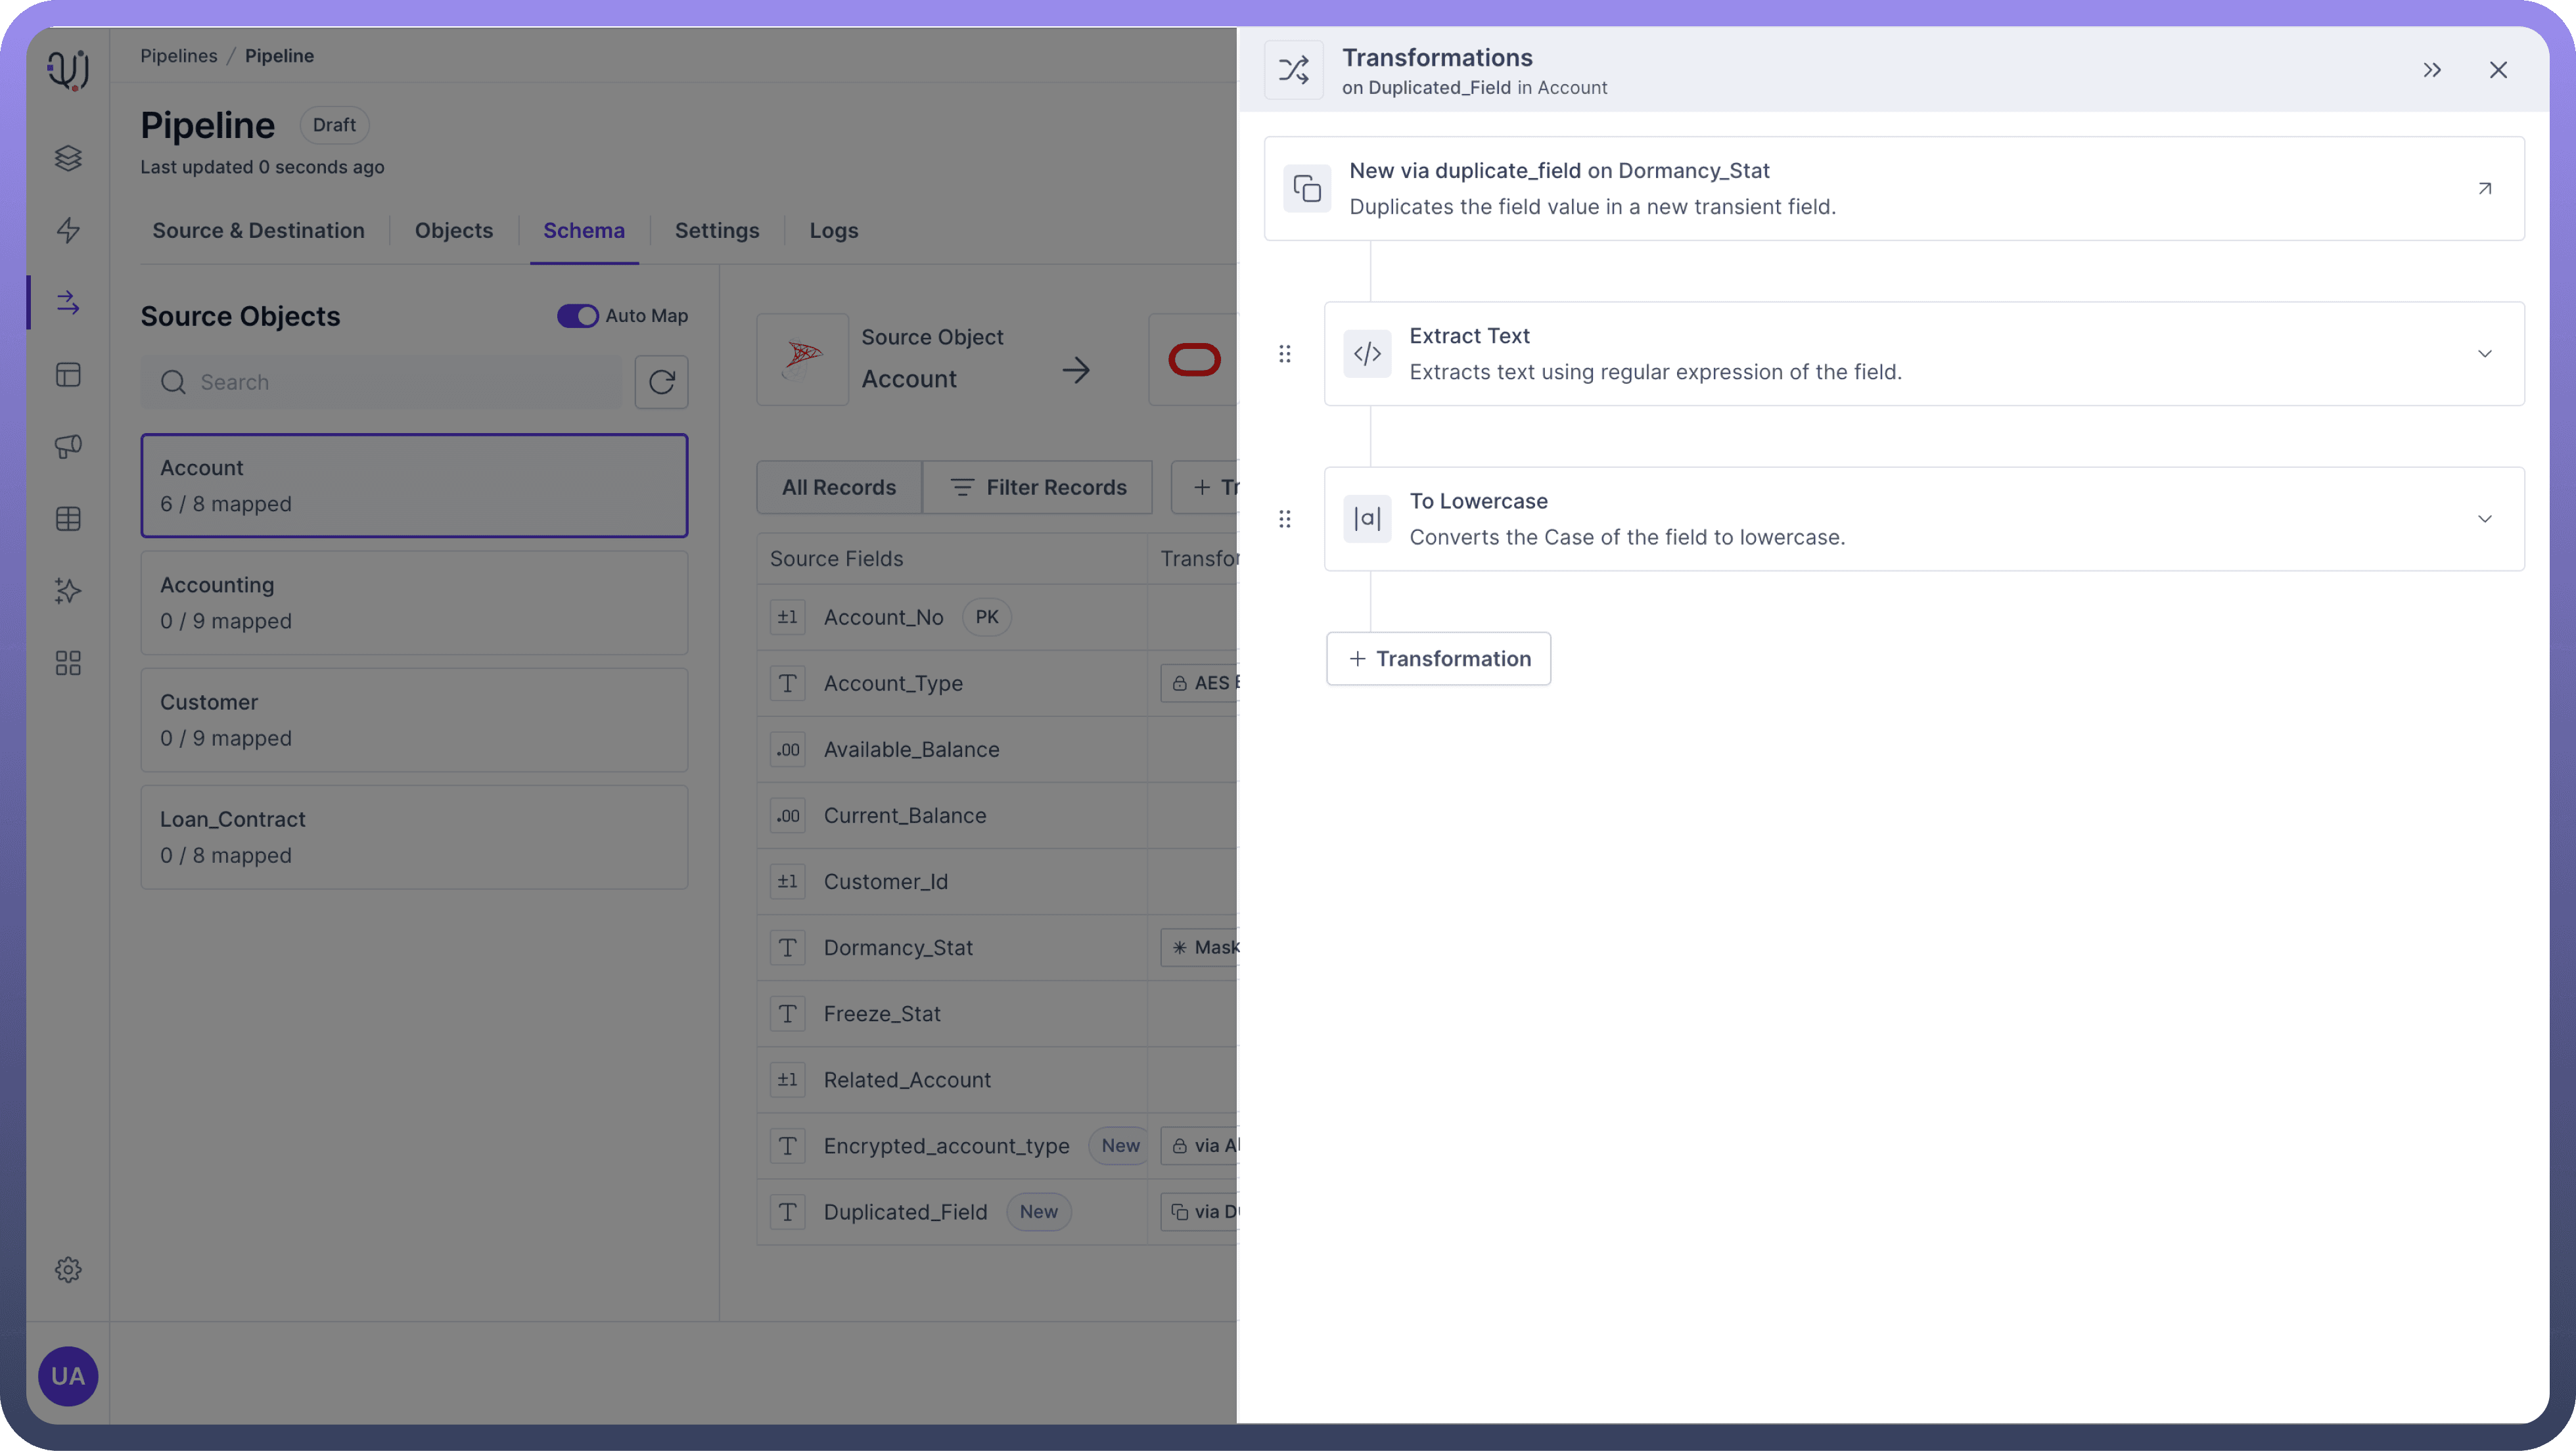Collapse panel with double-chevron icon
Screen dimensions: 2576x1451
tap(2432, 70)
